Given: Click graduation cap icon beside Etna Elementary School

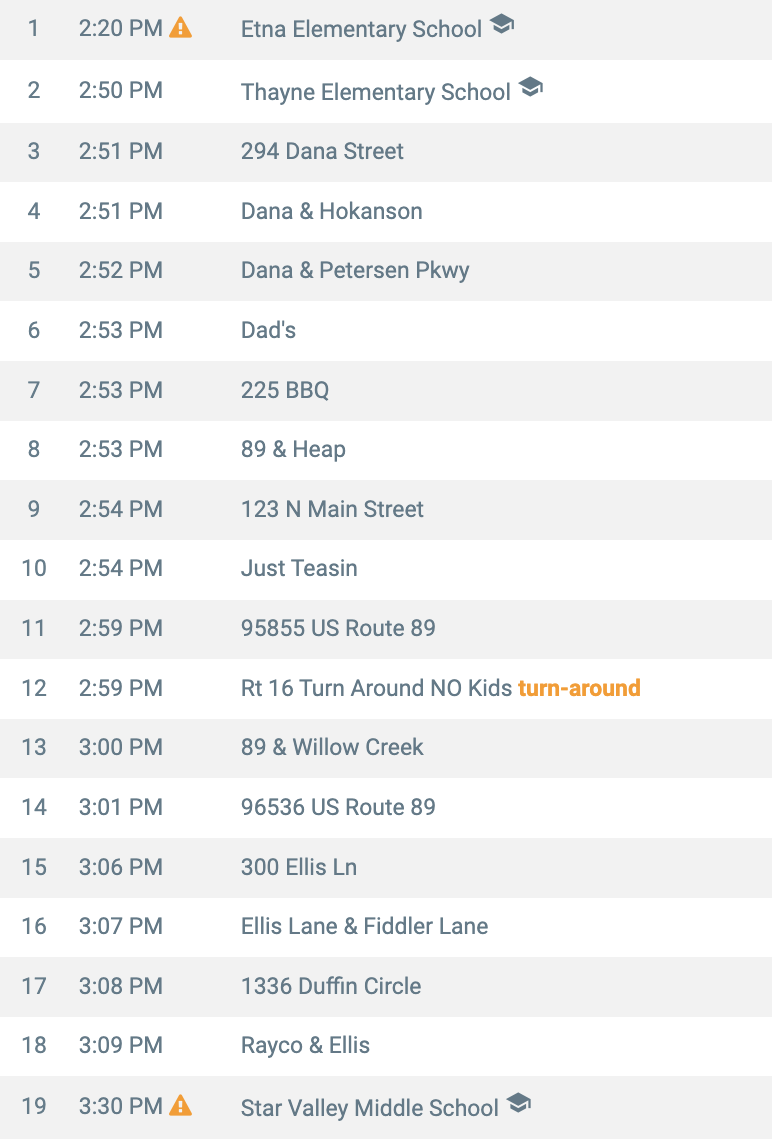Looking at the screenshot, I should 502,26.
